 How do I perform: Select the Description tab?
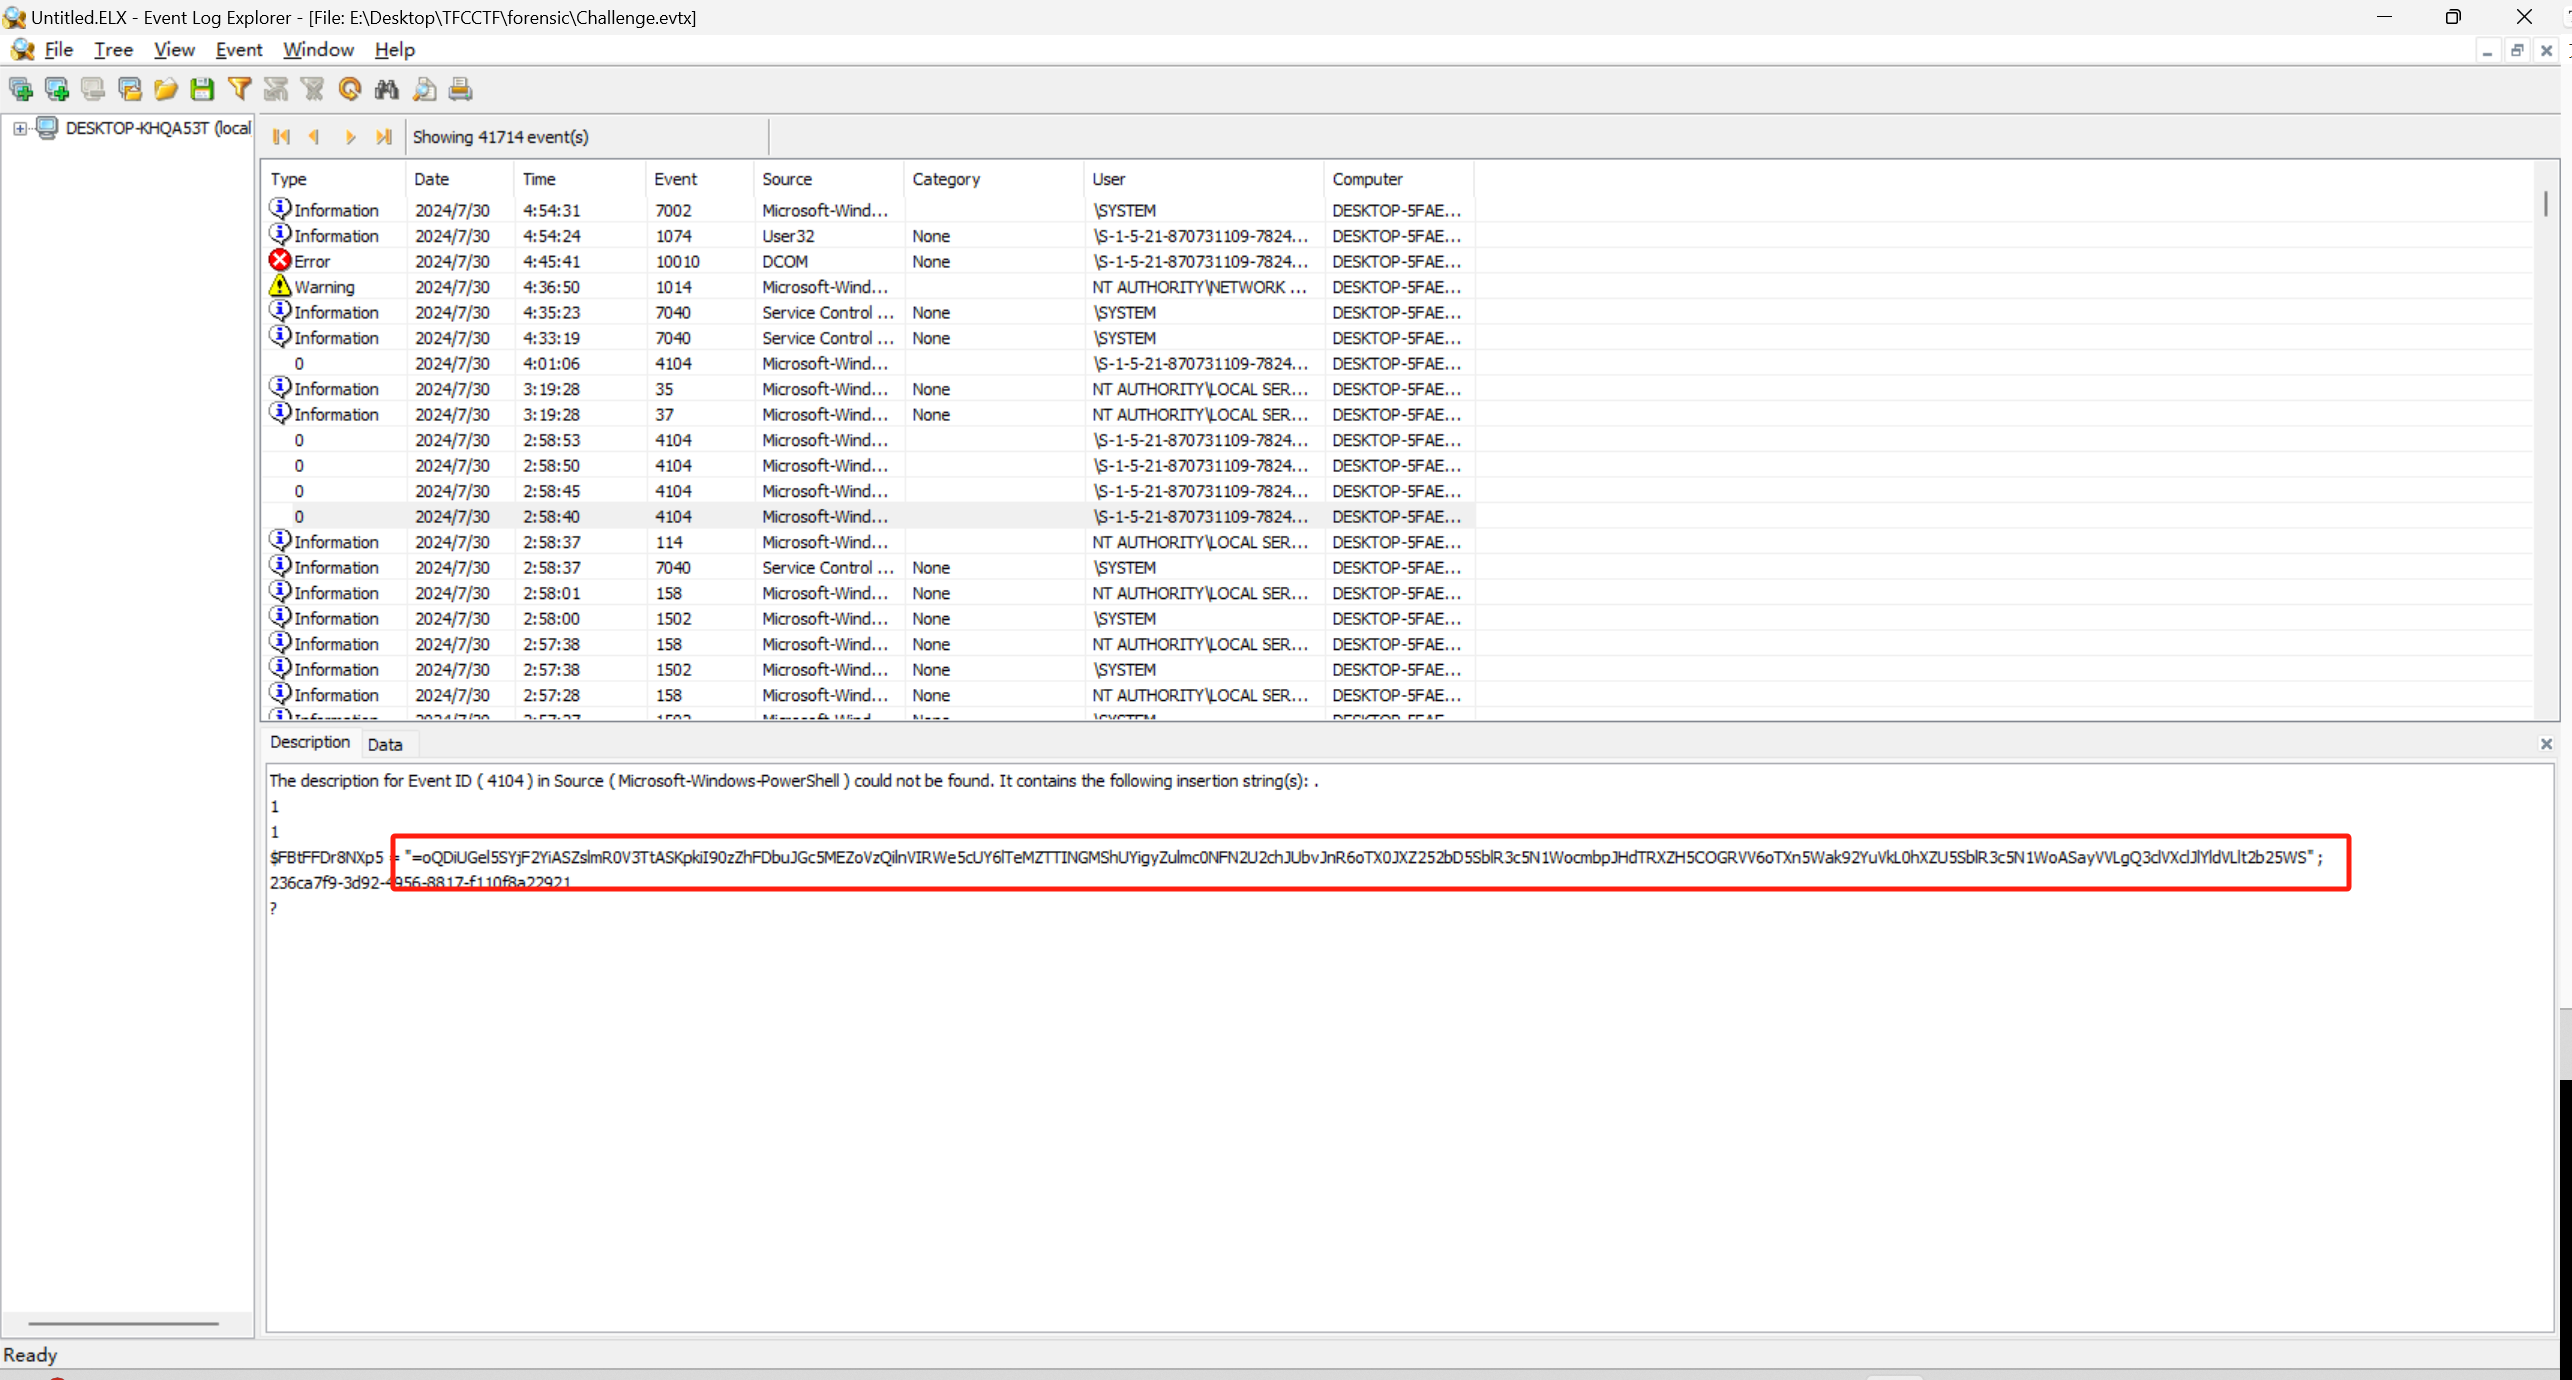click(309, 742)
